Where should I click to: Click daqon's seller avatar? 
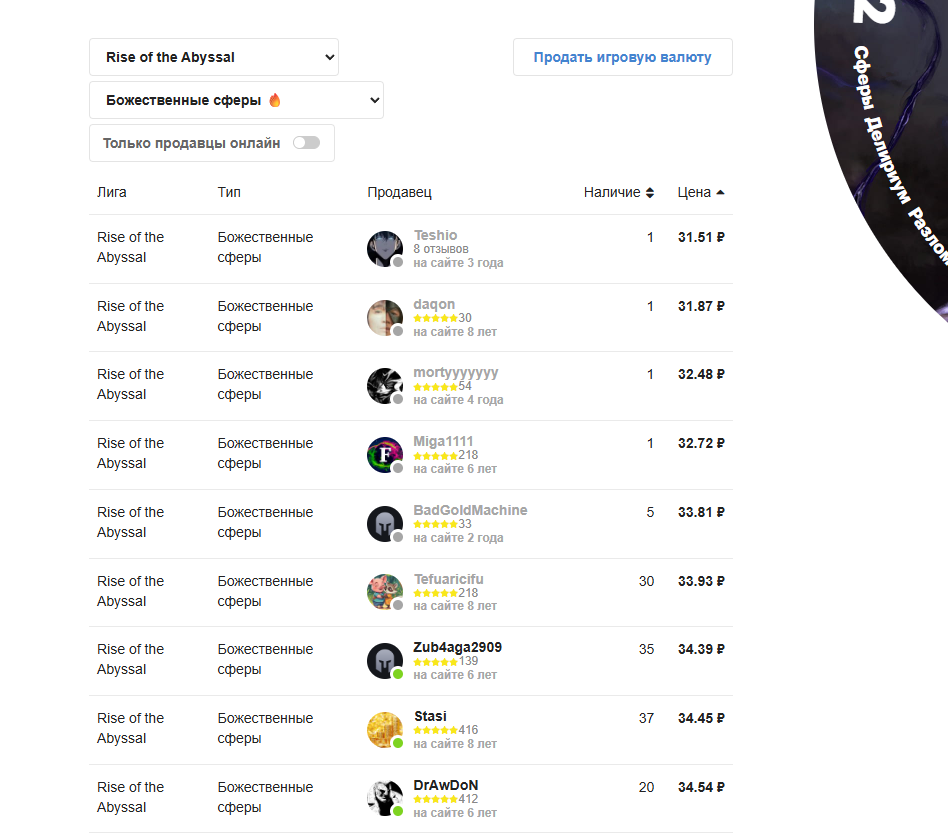[x=385, y=317]
